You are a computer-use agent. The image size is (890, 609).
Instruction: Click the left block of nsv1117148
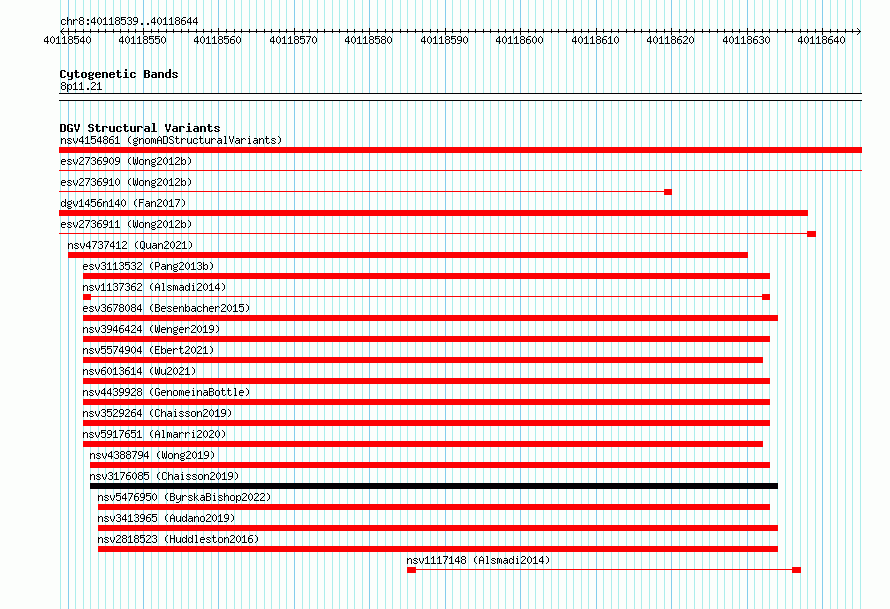pos(412,570)
